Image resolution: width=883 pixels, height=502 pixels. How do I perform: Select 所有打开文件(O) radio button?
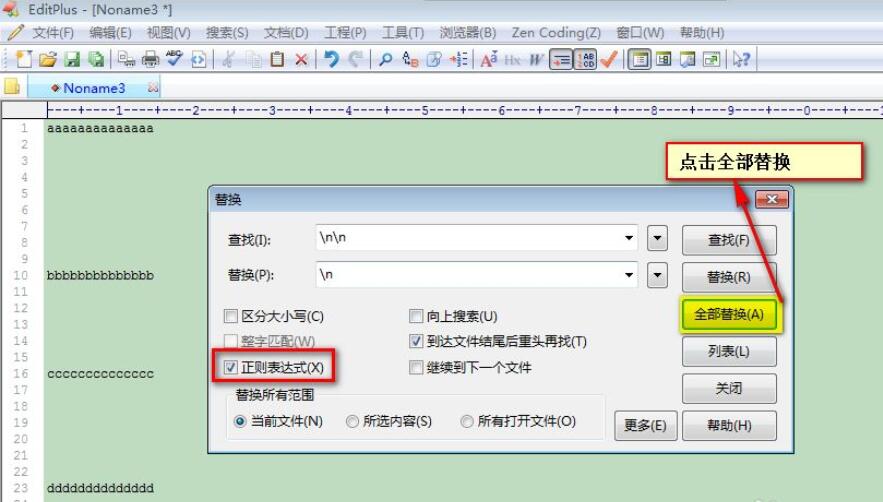point(467,421)
